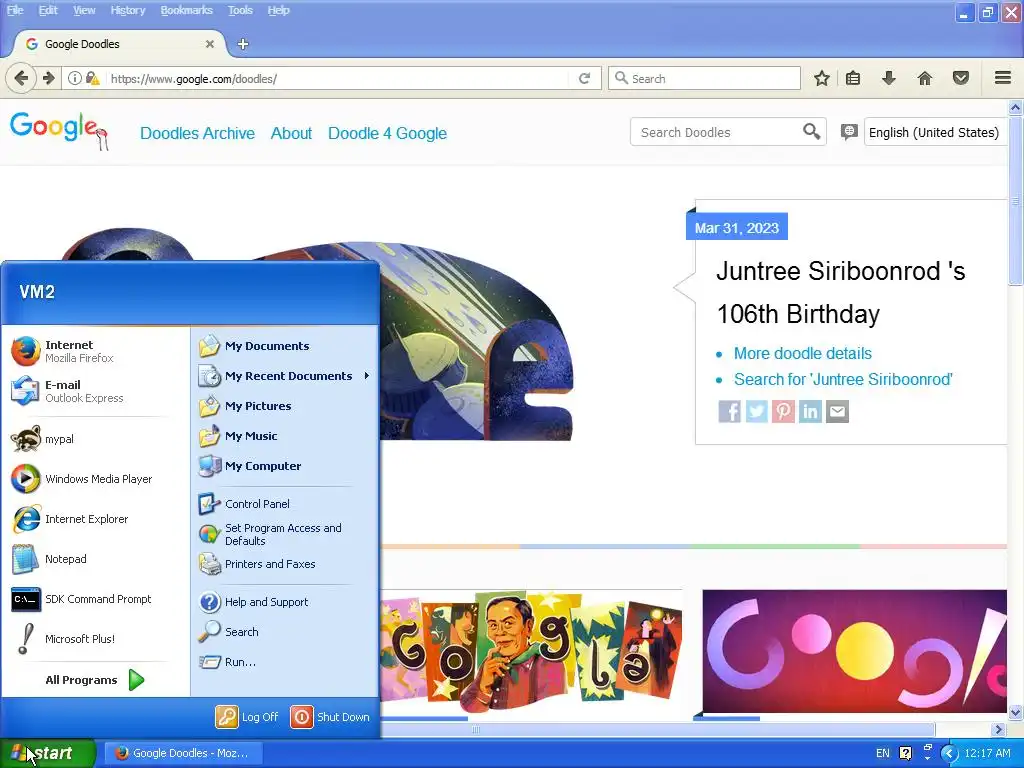Screen dimensions: 1024x768
Task: Share the doodle via the email icon
Action: tap(837, 411)
